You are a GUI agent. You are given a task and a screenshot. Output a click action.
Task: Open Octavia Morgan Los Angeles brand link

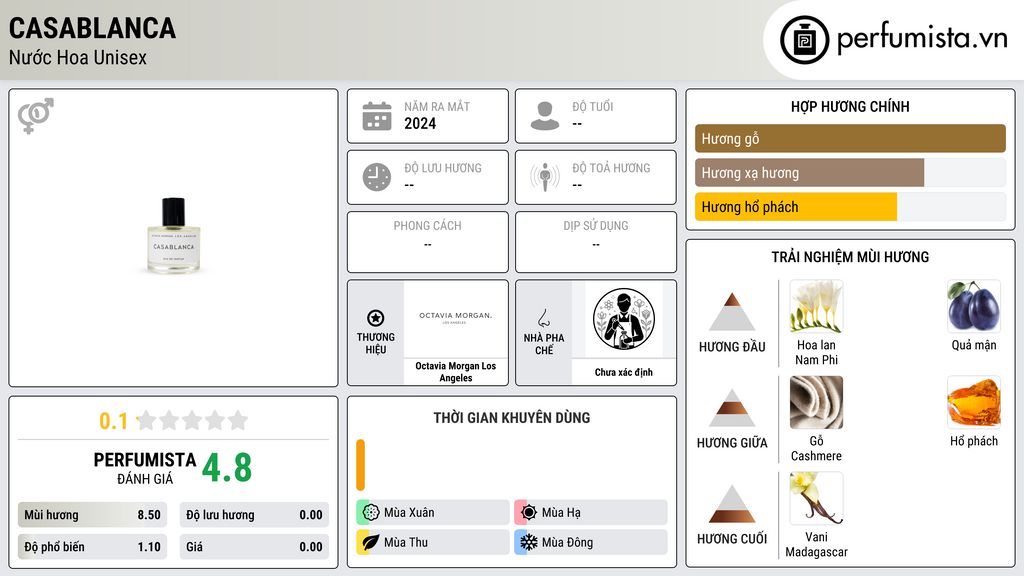tap(456, 372)
